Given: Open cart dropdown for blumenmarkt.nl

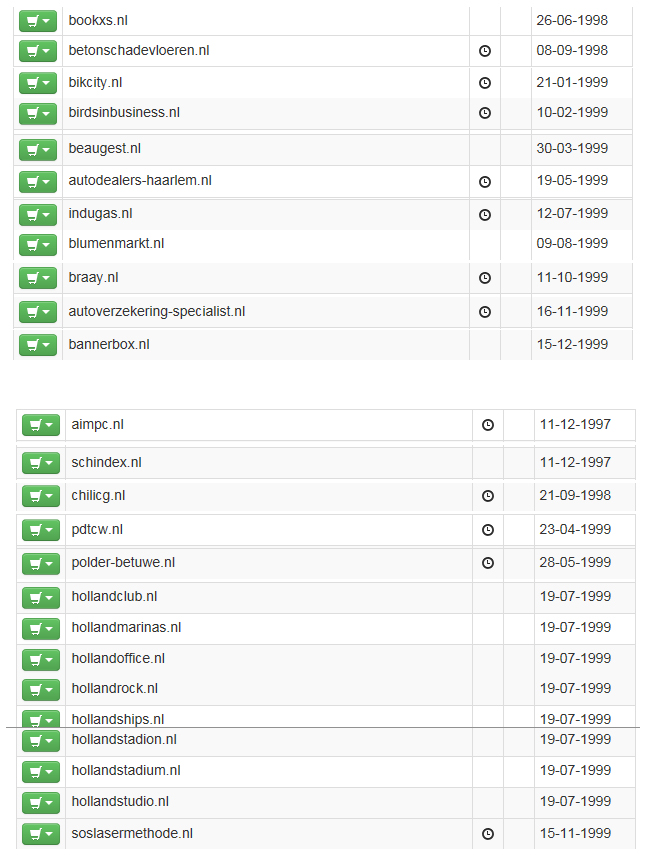Looking at the screenshot, I should pos(38,245).
